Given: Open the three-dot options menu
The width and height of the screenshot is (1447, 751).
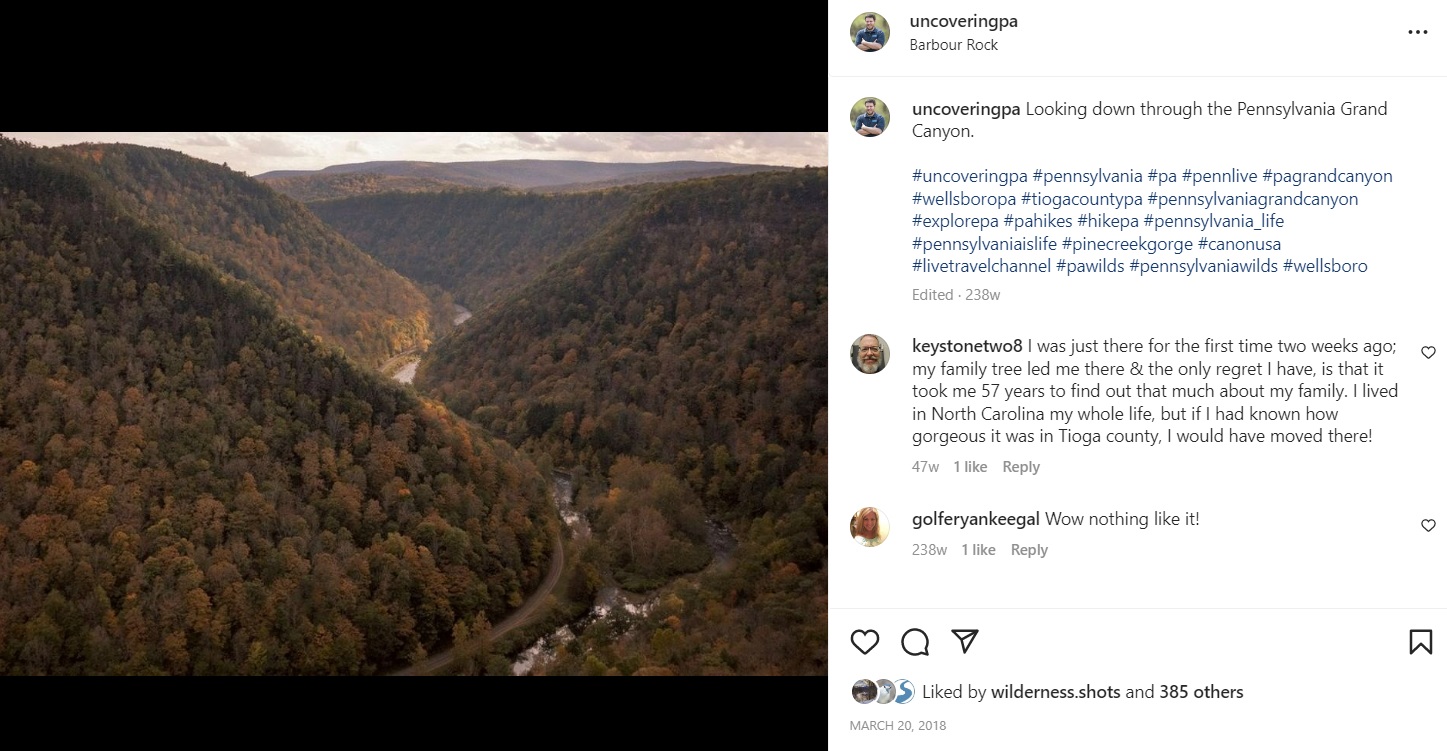Looking at the screenshot, I should [x=1418, y=31].
